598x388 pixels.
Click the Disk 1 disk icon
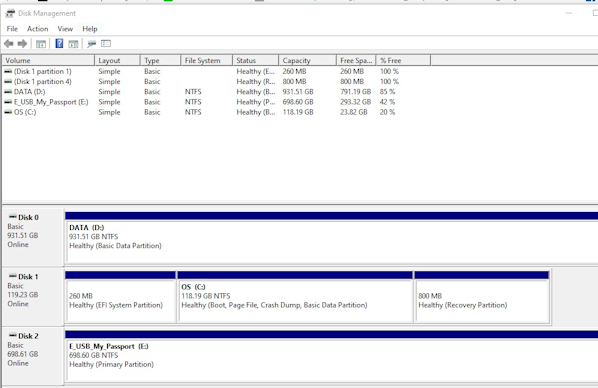click(x=13, y=276)
